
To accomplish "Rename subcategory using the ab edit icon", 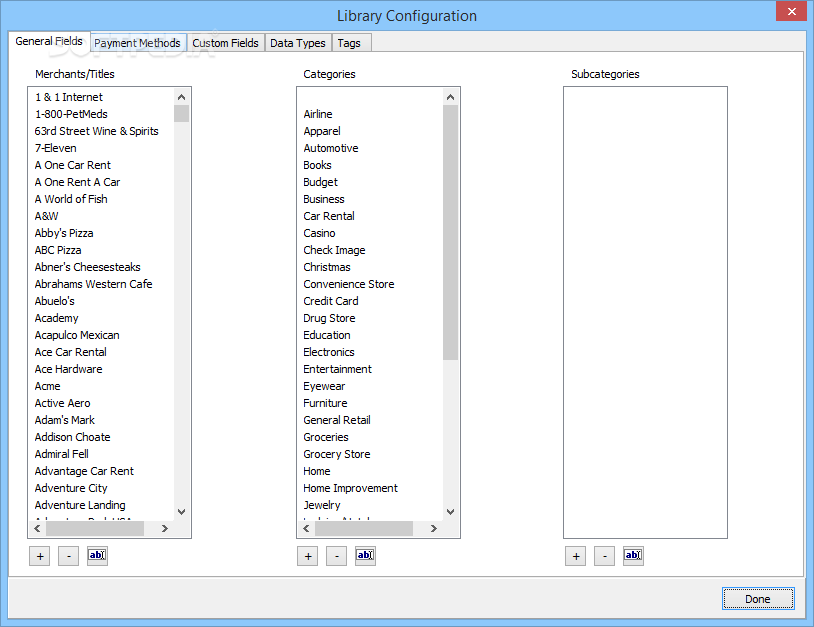I will pyautogui.click(x=633, y=556).
